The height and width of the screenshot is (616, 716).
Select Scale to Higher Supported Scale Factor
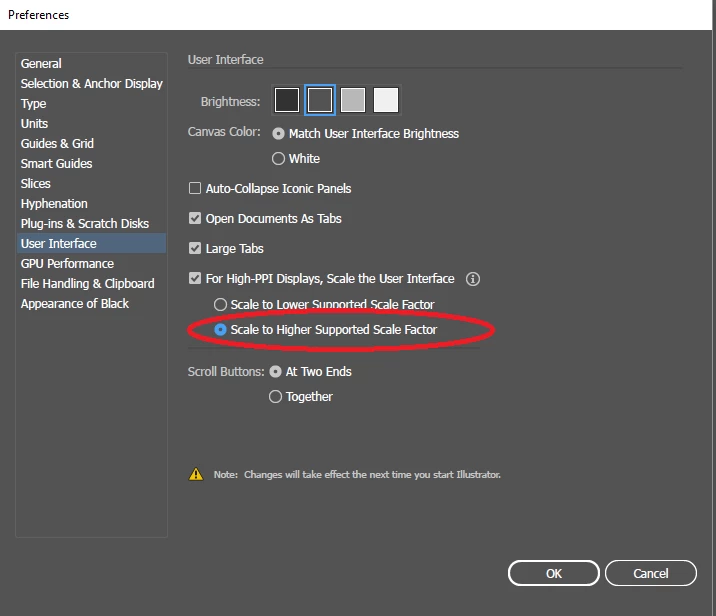tap(221, 330)
